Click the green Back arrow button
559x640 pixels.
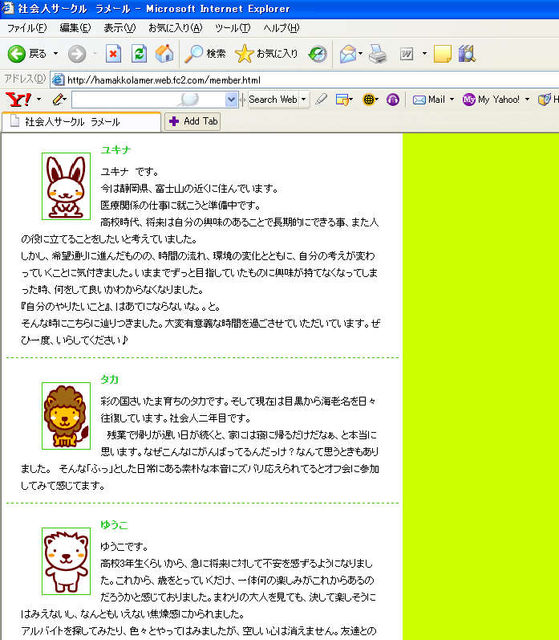pos(17,53)
